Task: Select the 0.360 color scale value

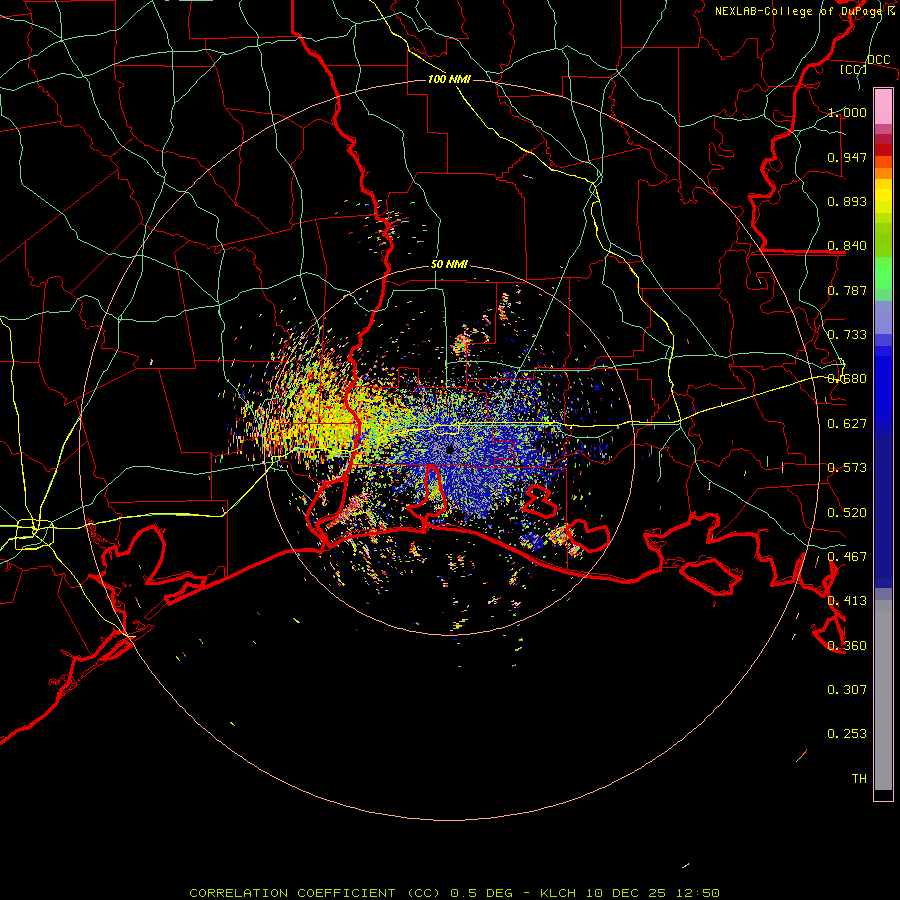Action: 847,646
